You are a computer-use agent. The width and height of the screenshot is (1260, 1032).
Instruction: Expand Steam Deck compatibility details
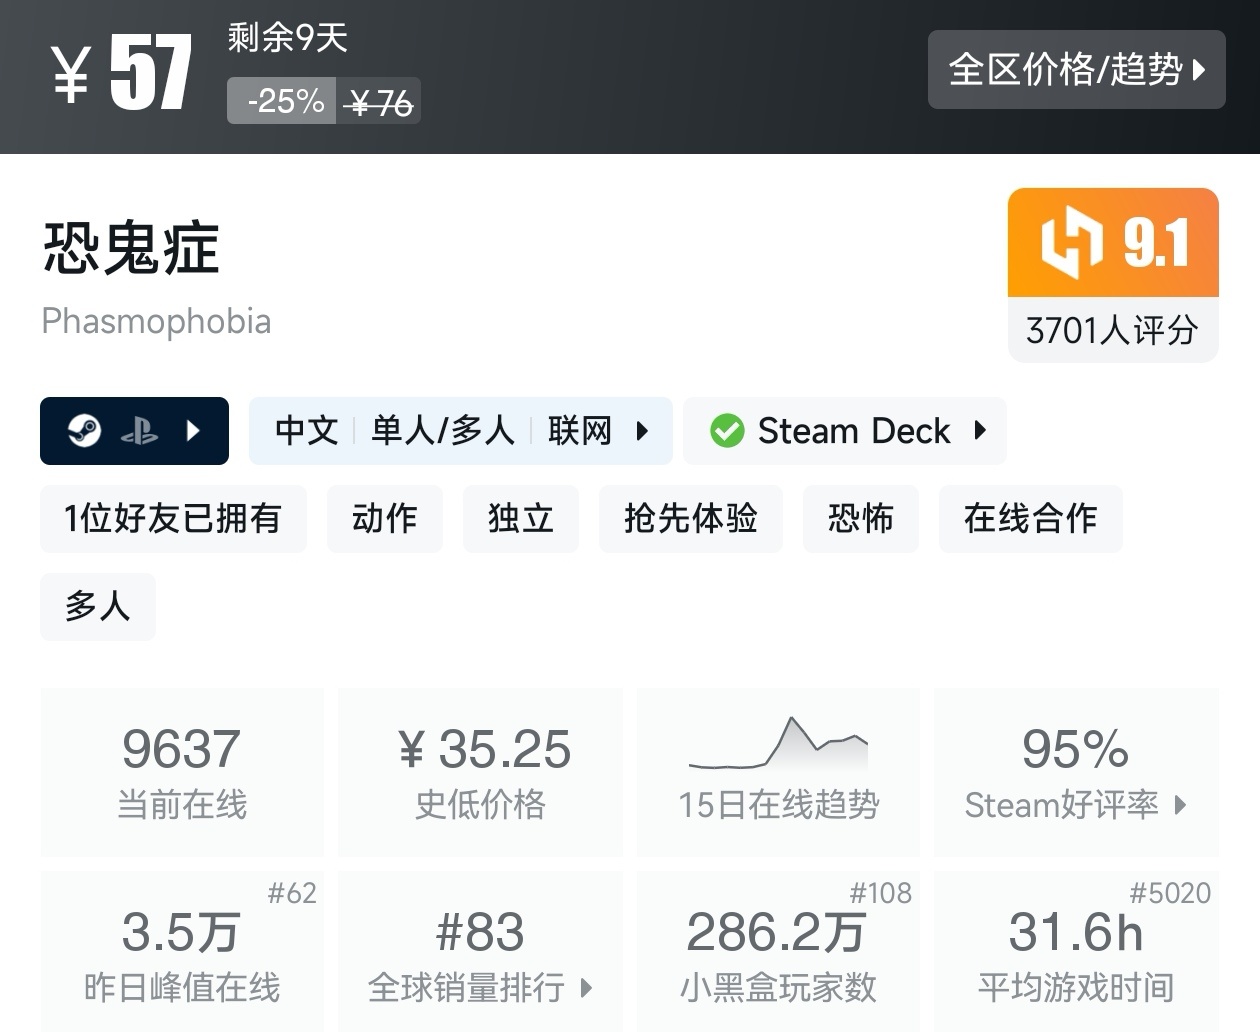pyautogui.click(x=979, y=431)
